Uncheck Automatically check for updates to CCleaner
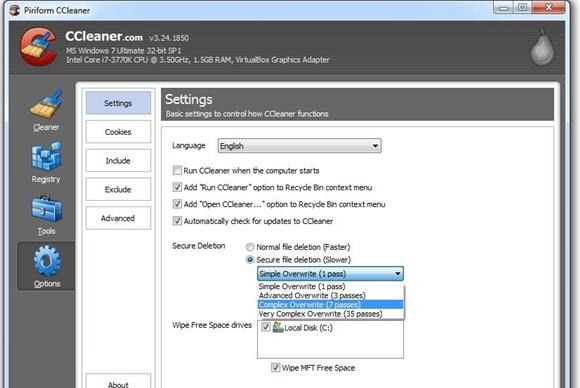Image resolution: width=580 pixels, height=388 pixels. pos(177,221)
